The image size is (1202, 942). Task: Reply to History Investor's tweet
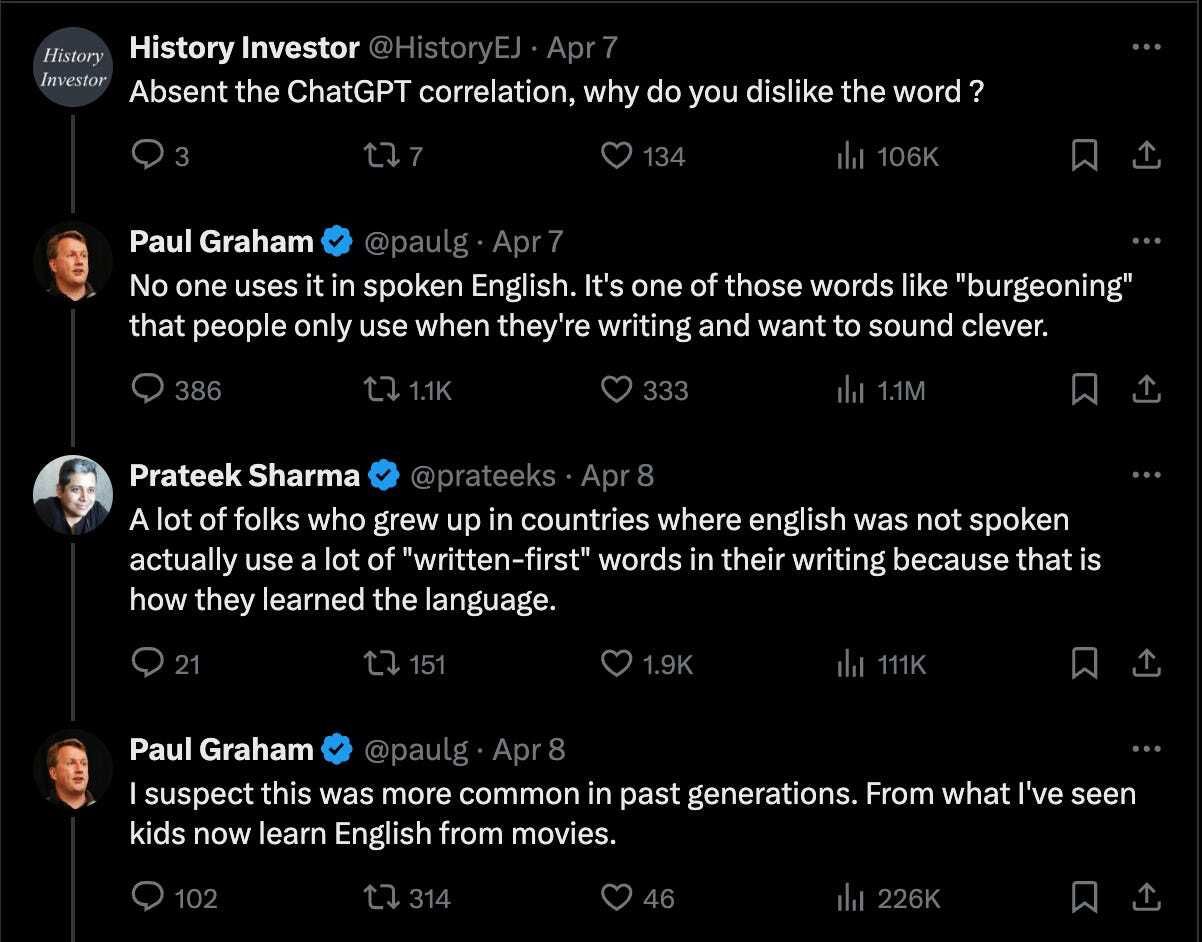tap(146, 156)
